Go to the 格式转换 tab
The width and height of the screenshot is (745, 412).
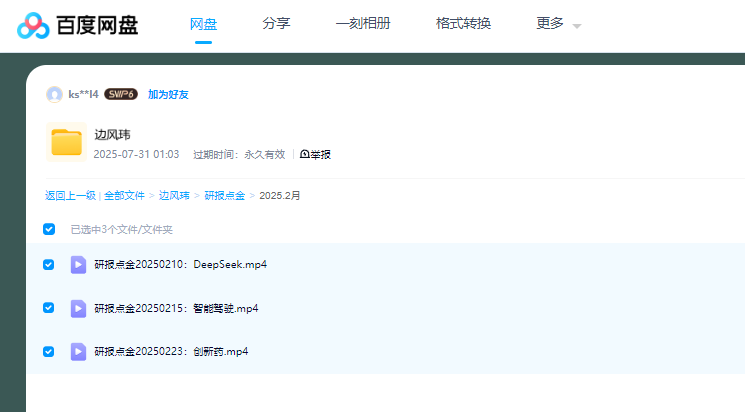click(x=463, y=24)
